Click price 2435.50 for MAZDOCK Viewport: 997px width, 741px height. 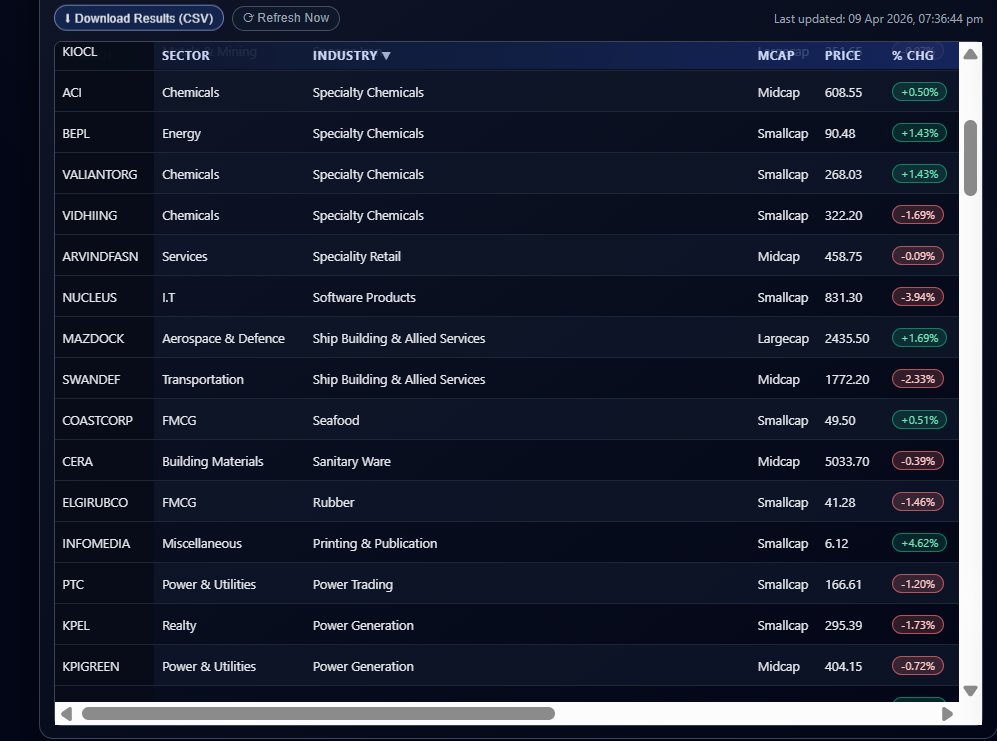(846, 338)
